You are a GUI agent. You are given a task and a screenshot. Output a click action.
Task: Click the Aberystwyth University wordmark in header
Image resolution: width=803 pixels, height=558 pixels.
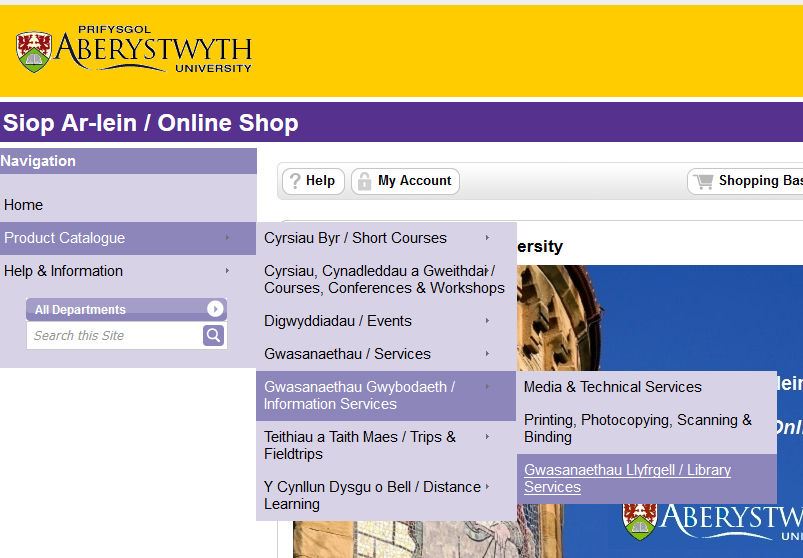[154, 50]
